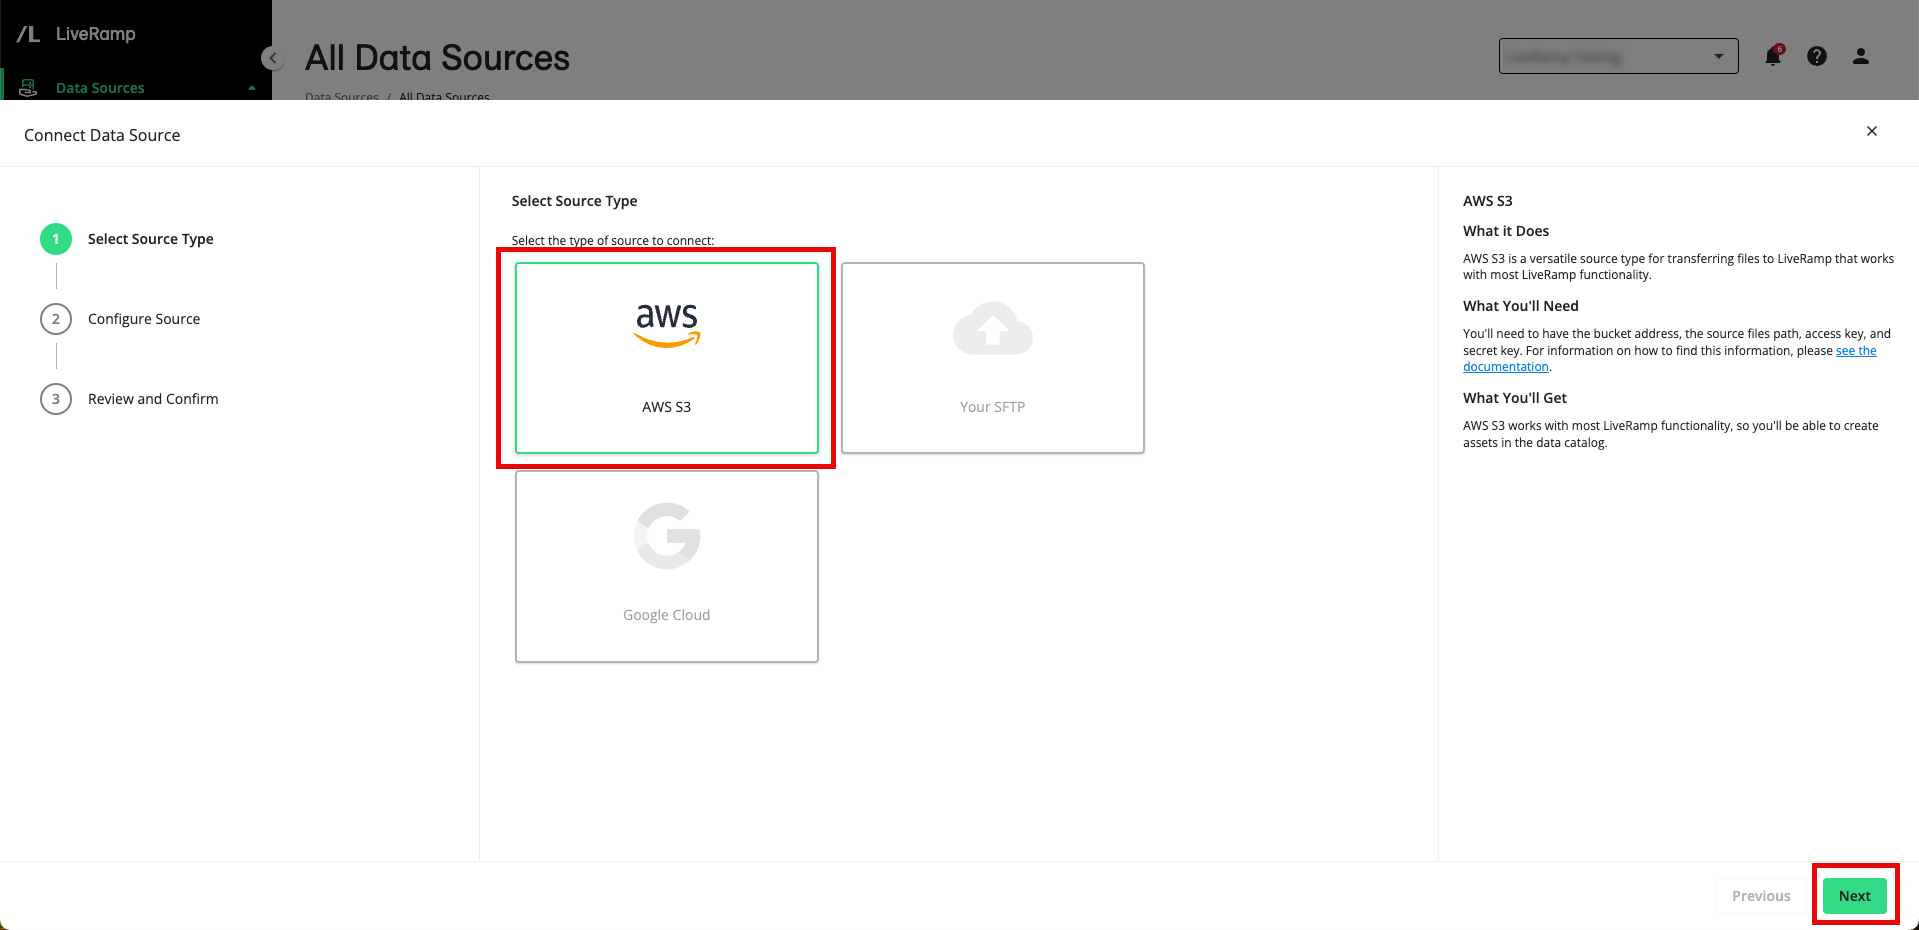This screenshot has height=930, width=1919.
Task: Click step 3 Review and Confirm
Action: (129, 399)
